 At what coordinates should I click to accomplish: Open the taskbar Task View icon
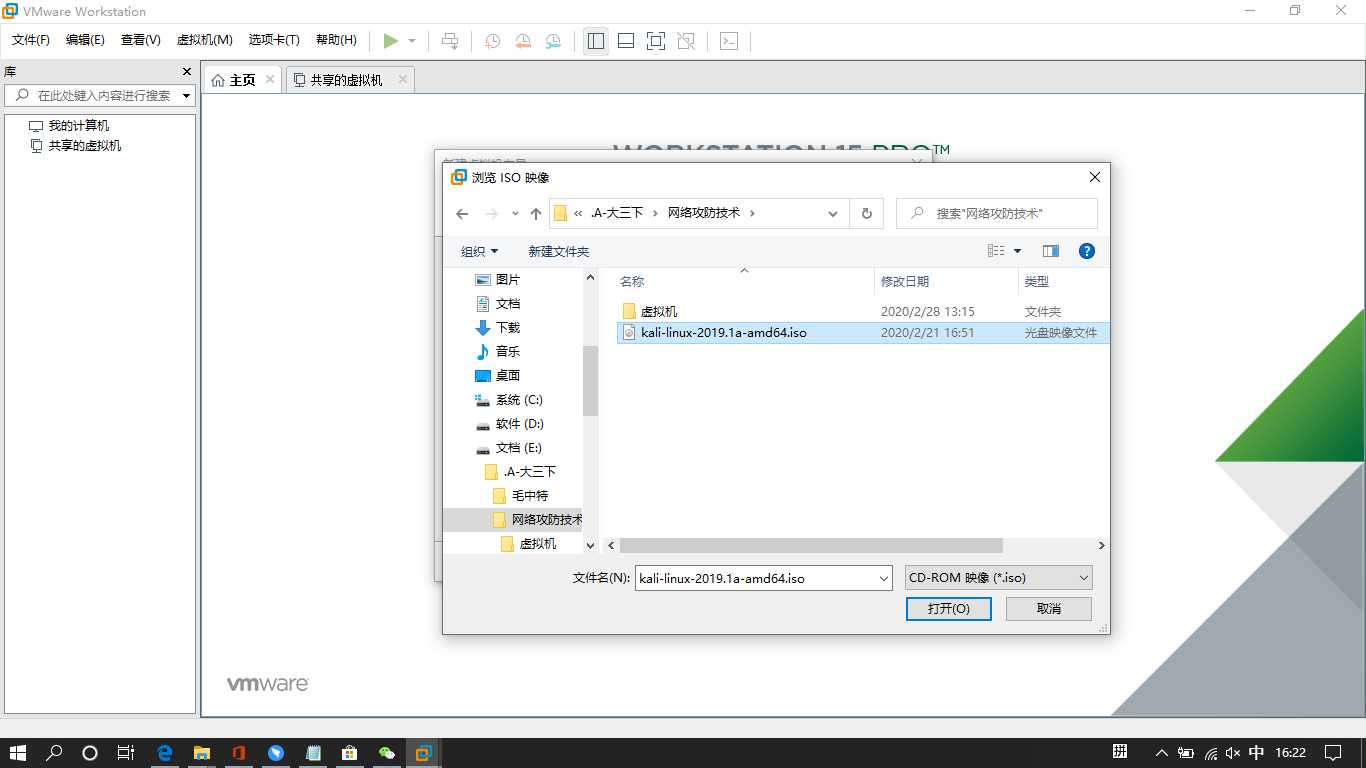126,753
